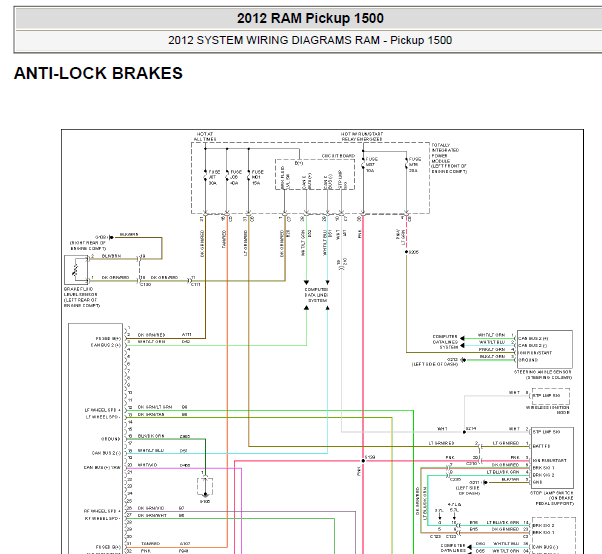The width and height of the screenshot is (602, 554).
Task: Click the "HOT AT ALL TIMES" label
Action: click(x=205, y=136)
